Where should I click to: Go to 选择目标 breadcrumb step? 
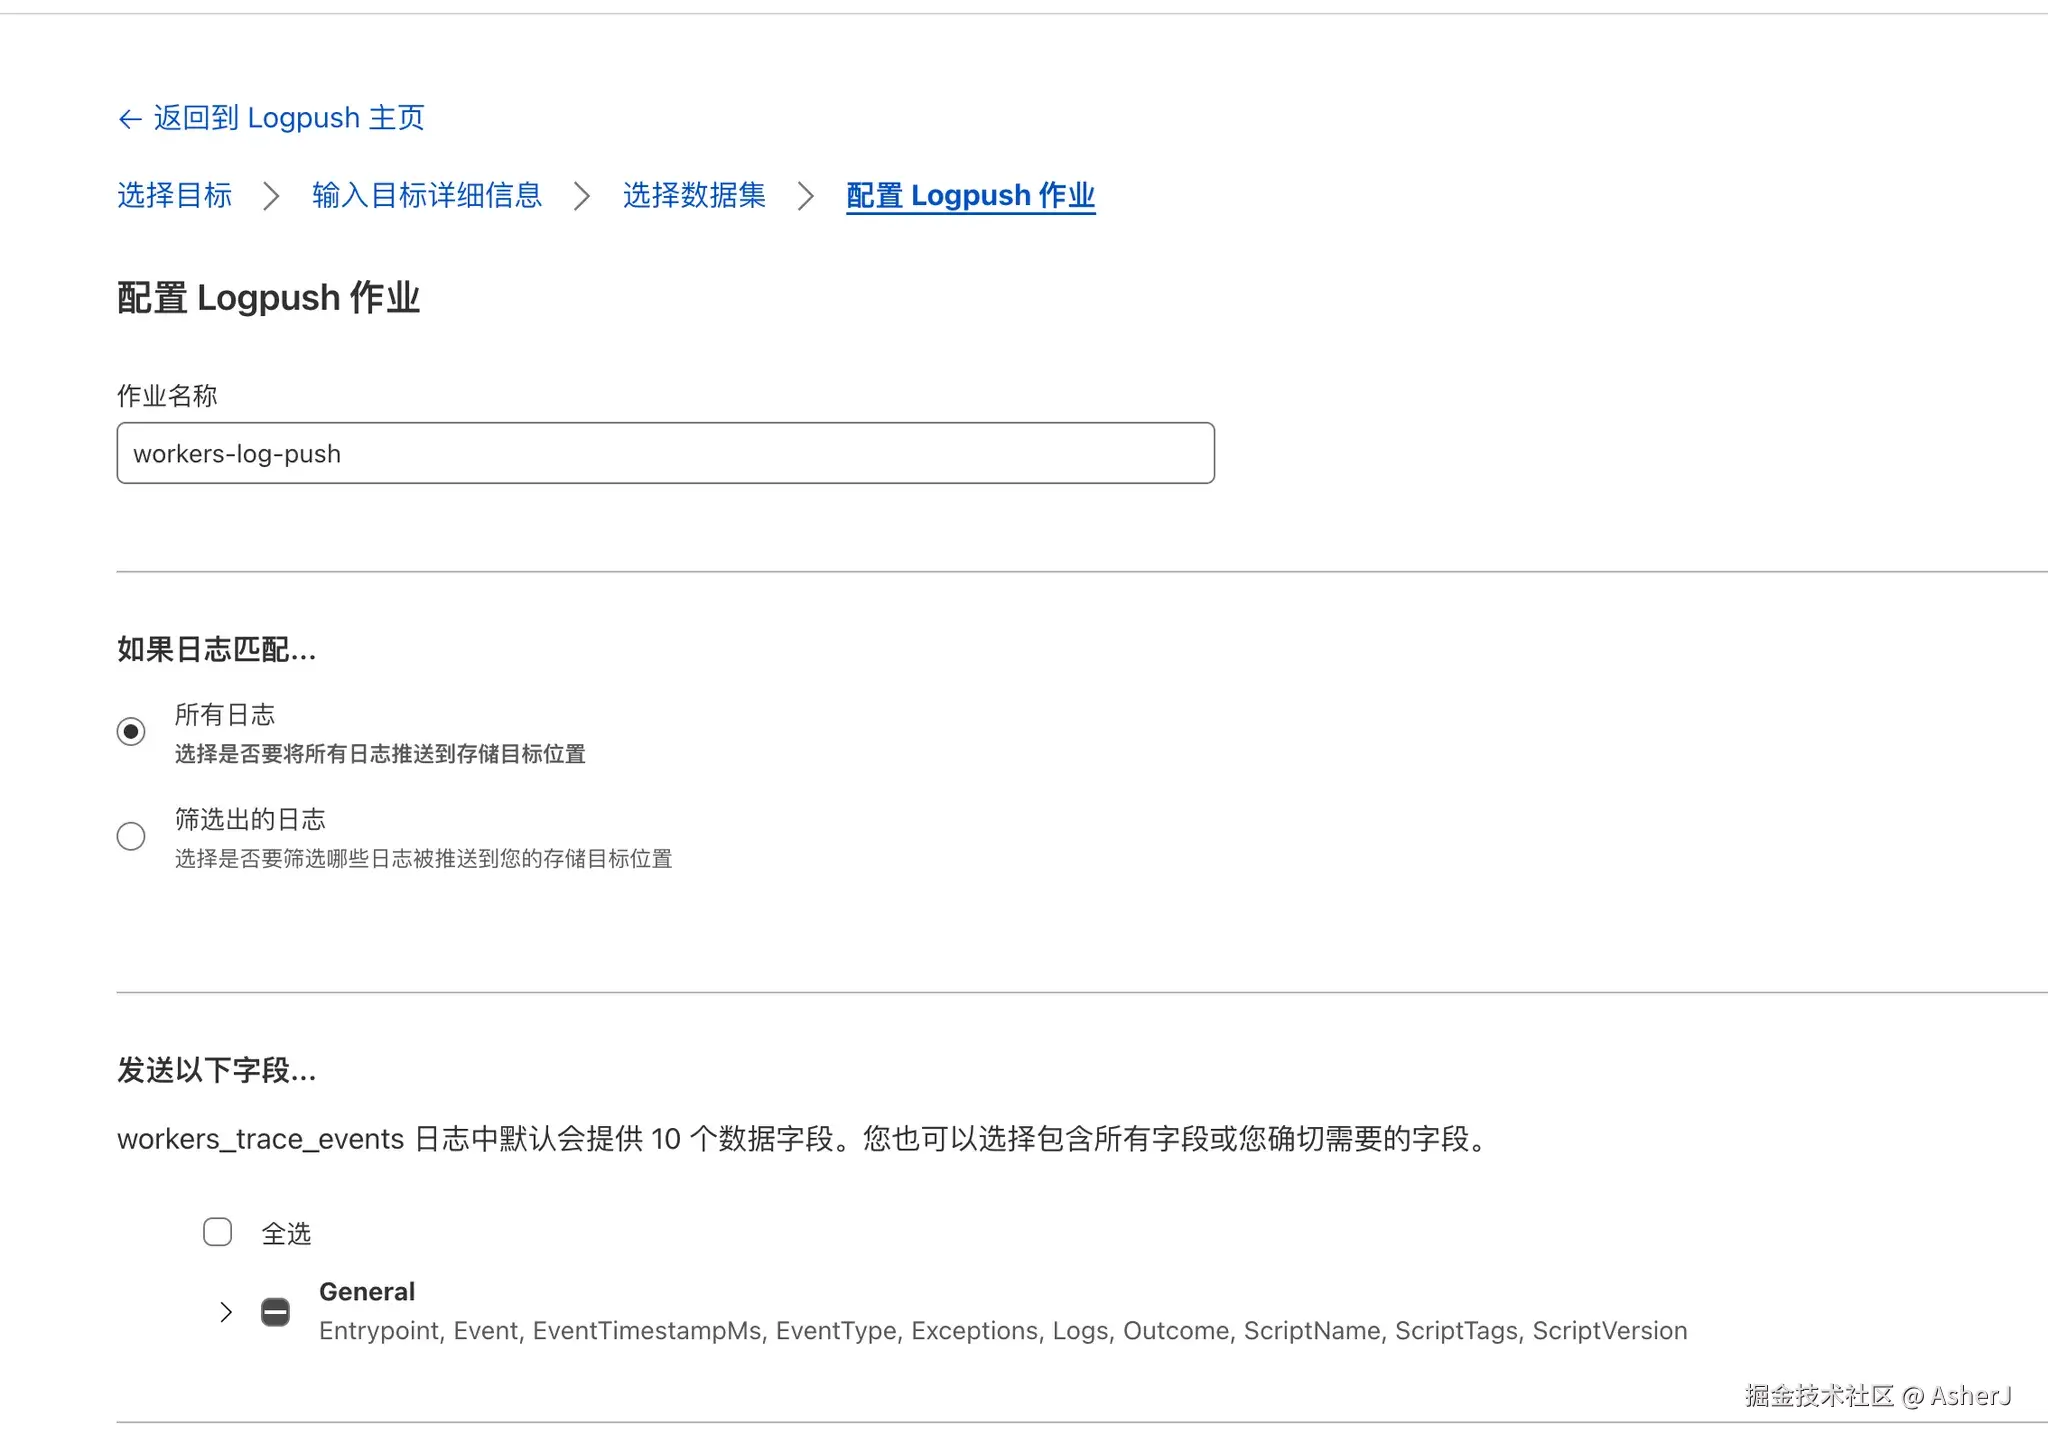click(174, 195)
